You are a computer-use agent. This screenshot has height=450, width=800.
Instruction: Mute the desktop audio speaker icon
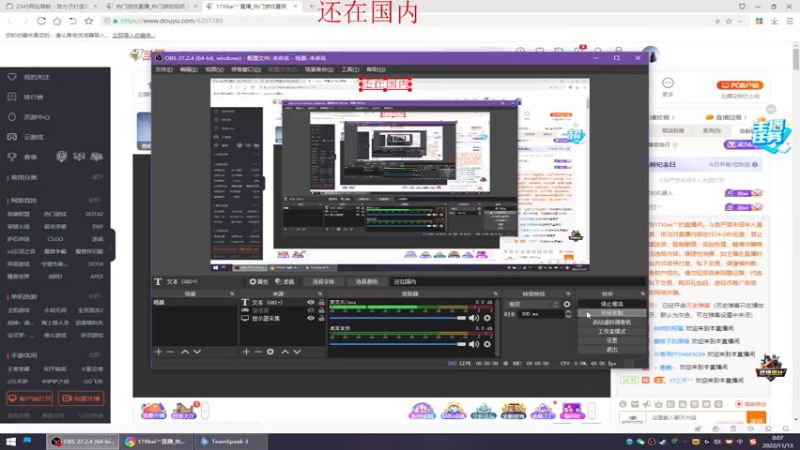pyautogui.click(x=474, y=344)
